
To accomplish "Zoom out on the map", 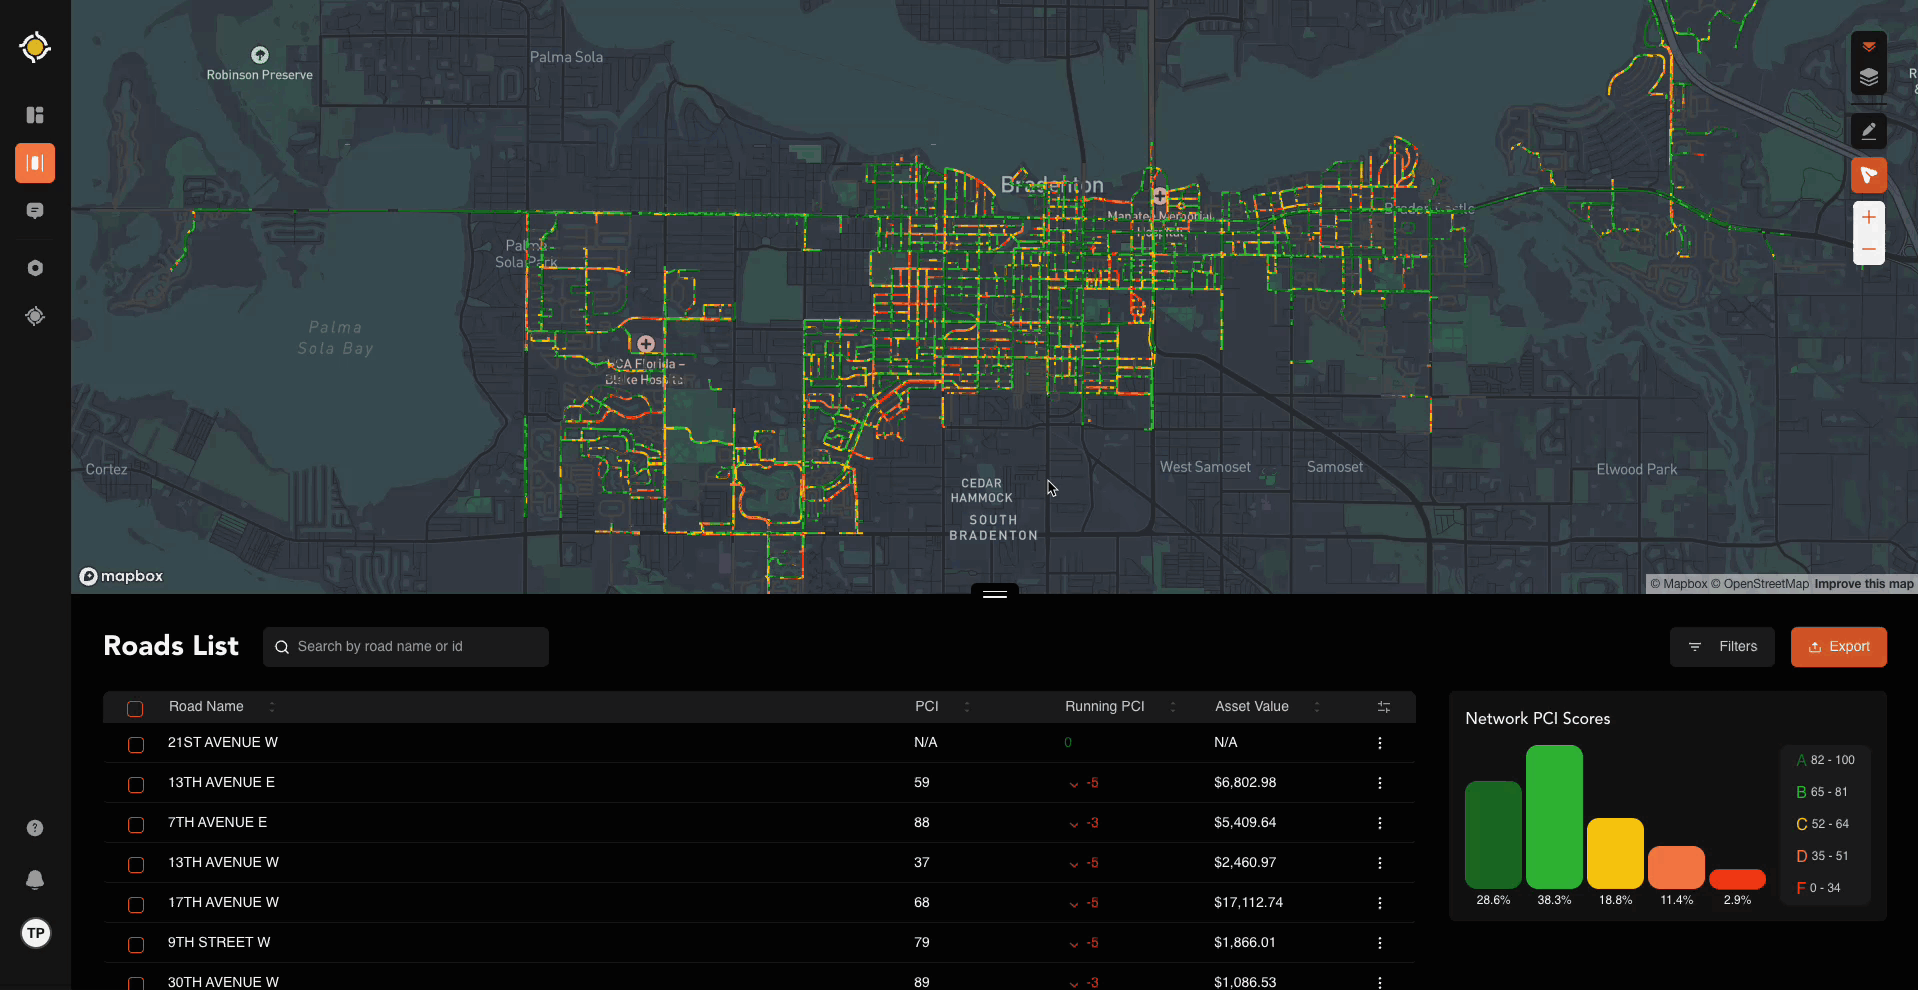I will pos(1868,249).
